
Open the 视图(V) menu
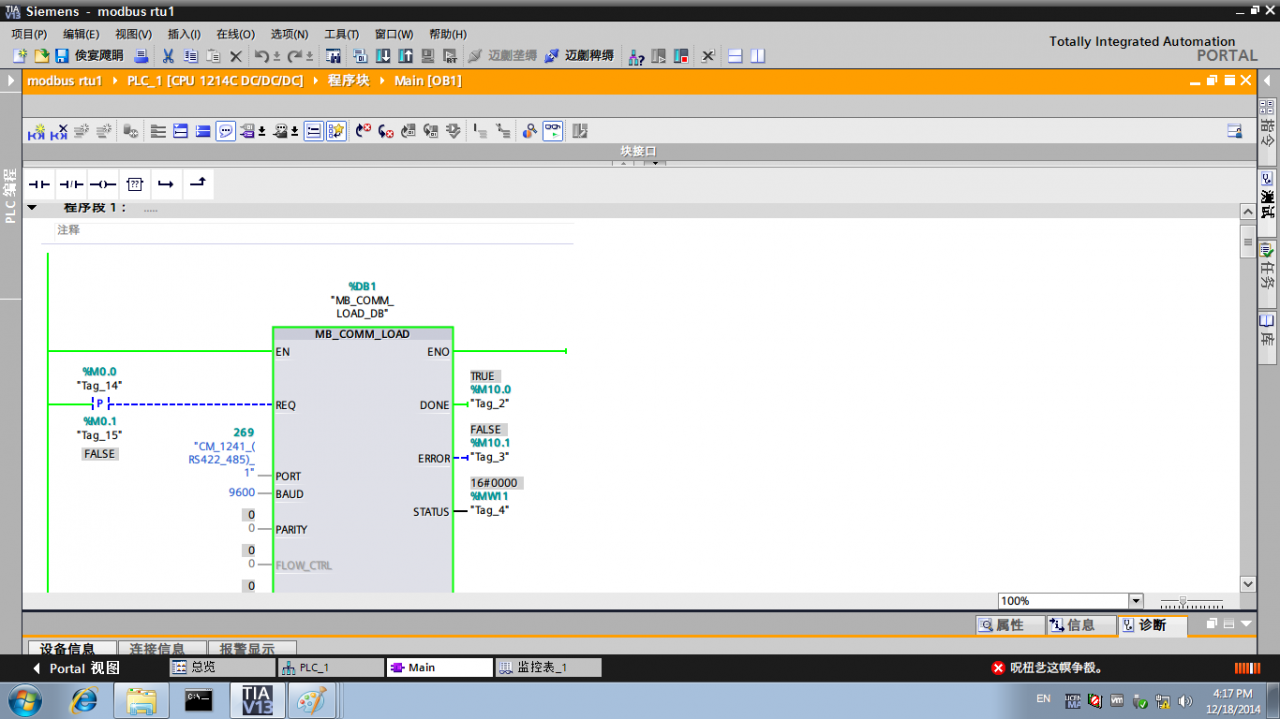pyautogui.click(x=133, y=34)
